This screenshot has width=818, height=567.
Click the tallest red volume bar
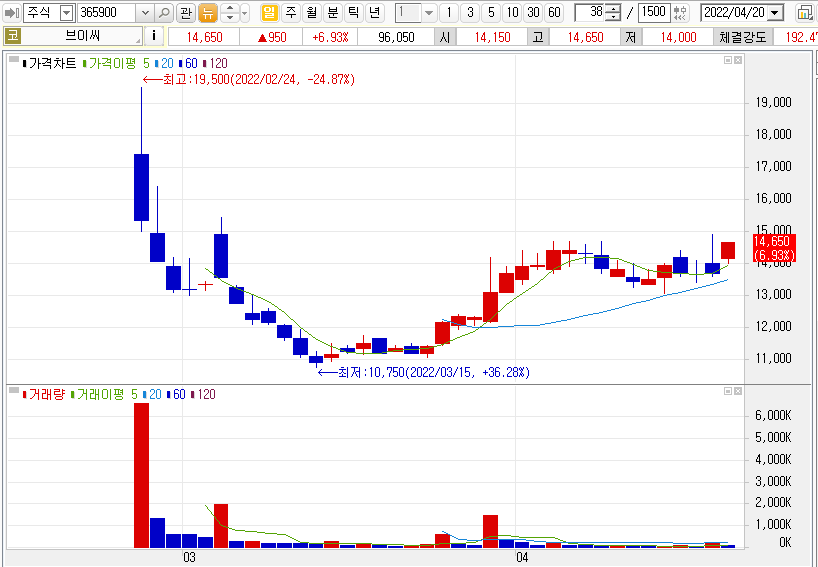click(x=141, y=475)
